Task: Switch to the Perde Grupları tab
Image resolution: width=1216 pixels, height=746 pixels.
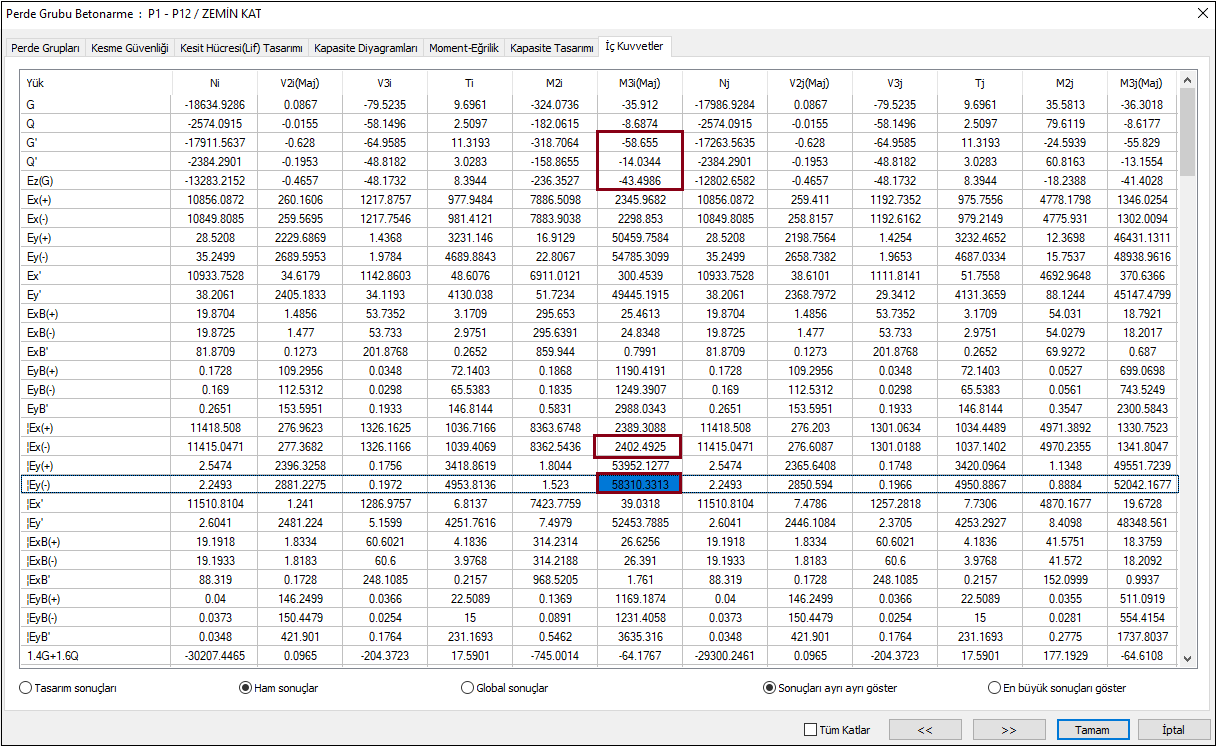Action: pos(46,48)
